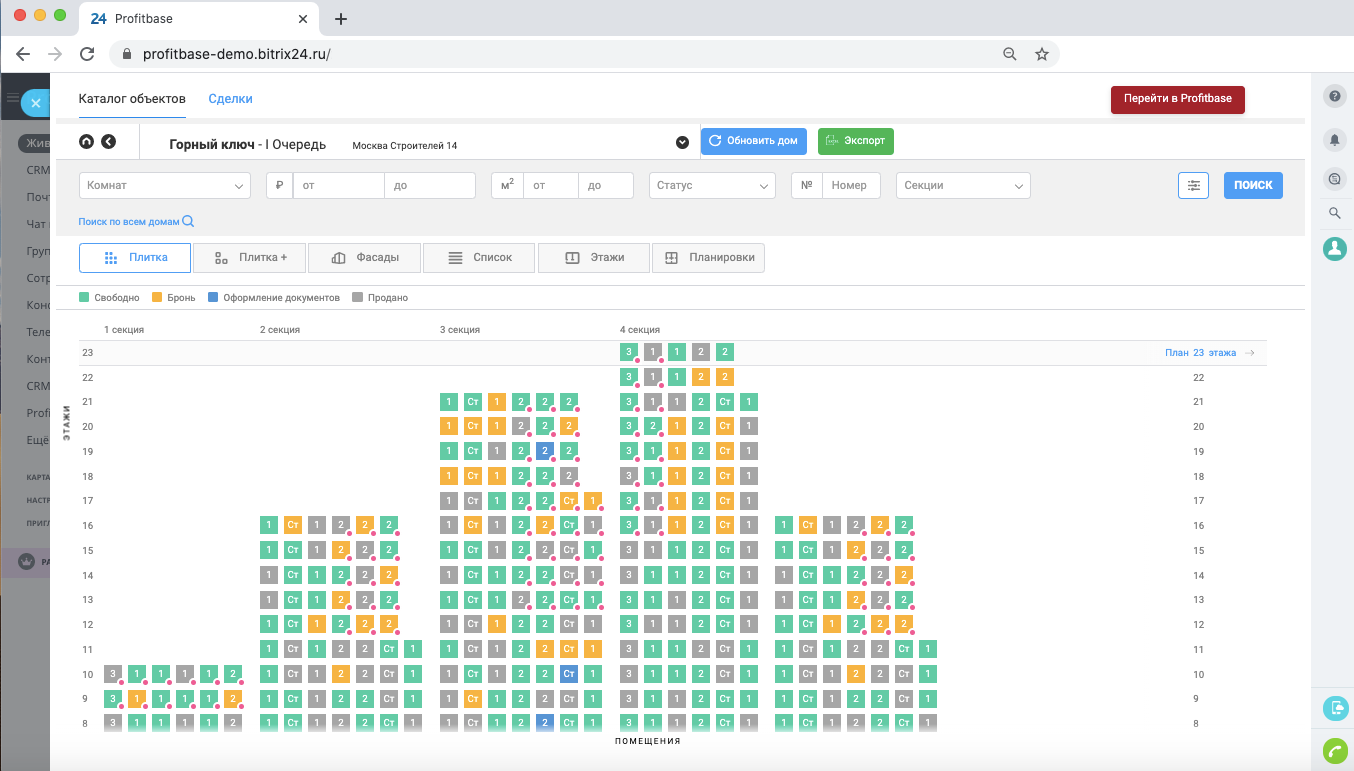Open the green 3 tile on floor 23
The width and height of the screenshot is (1354, 771).
coord(629,352)
